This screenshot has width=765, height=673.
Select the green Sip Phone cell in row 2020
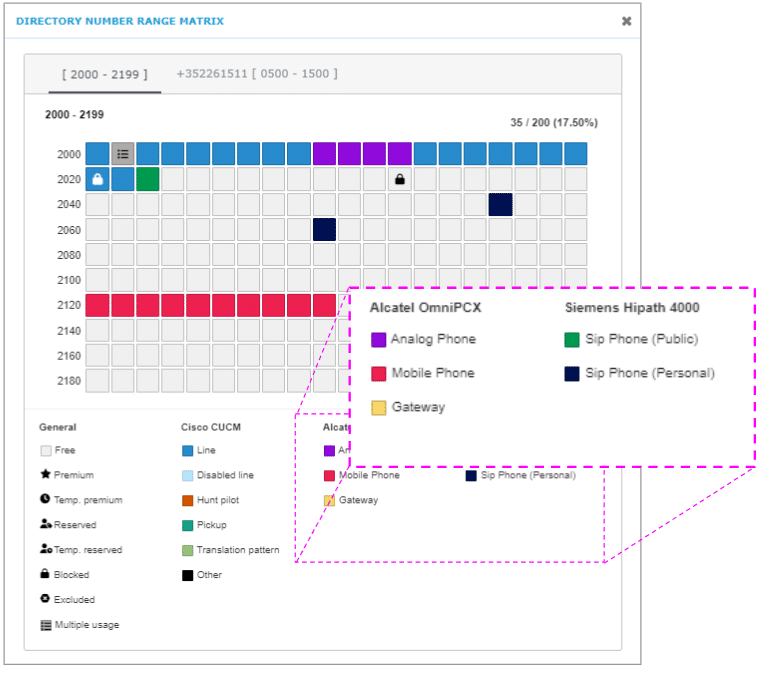click(x=148, y=179)
